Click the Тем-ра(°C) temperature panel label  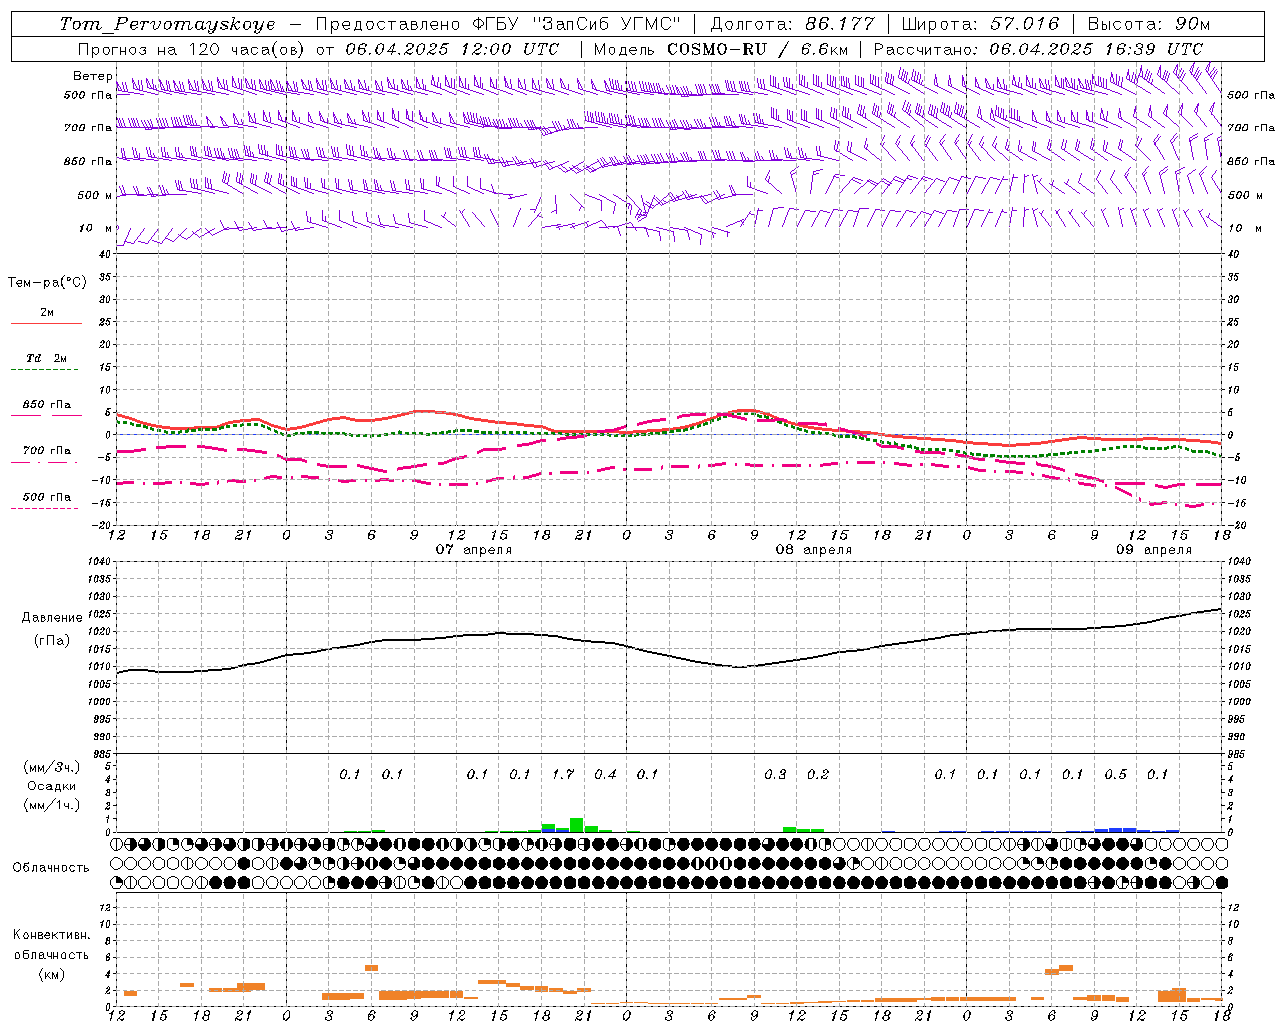point(47,283)
